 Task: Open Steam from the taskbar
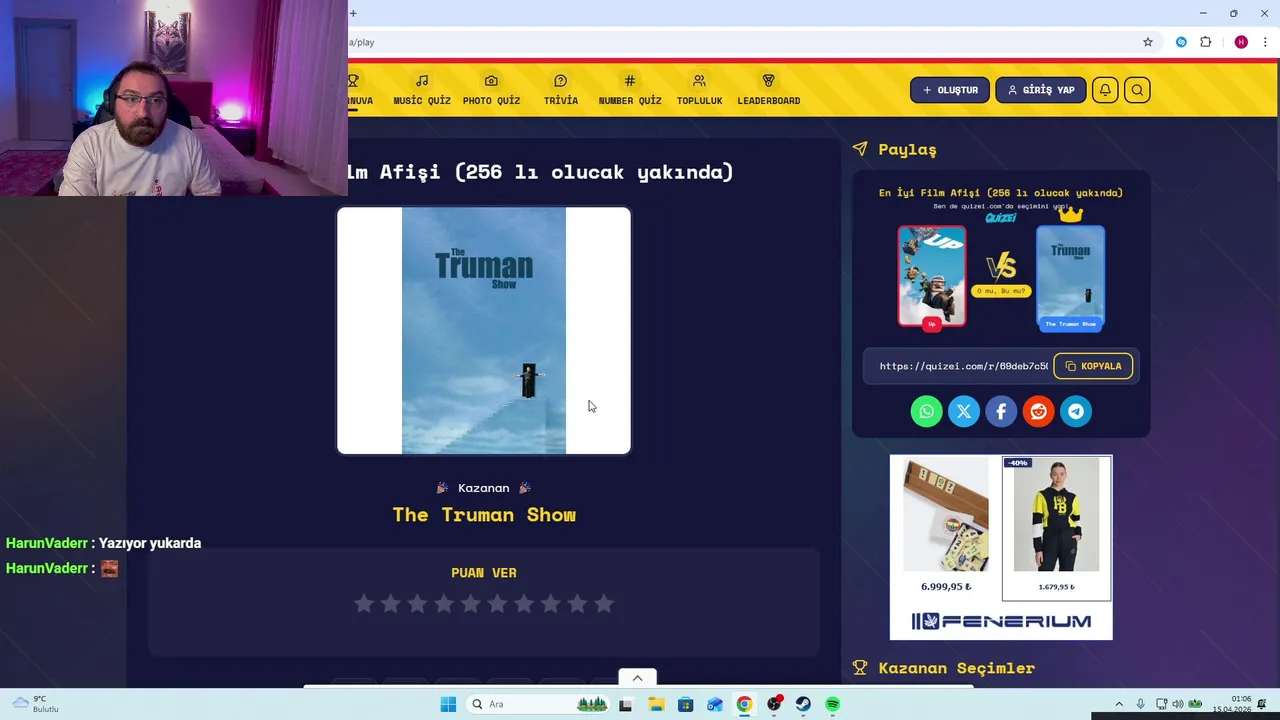pos(803,704)
